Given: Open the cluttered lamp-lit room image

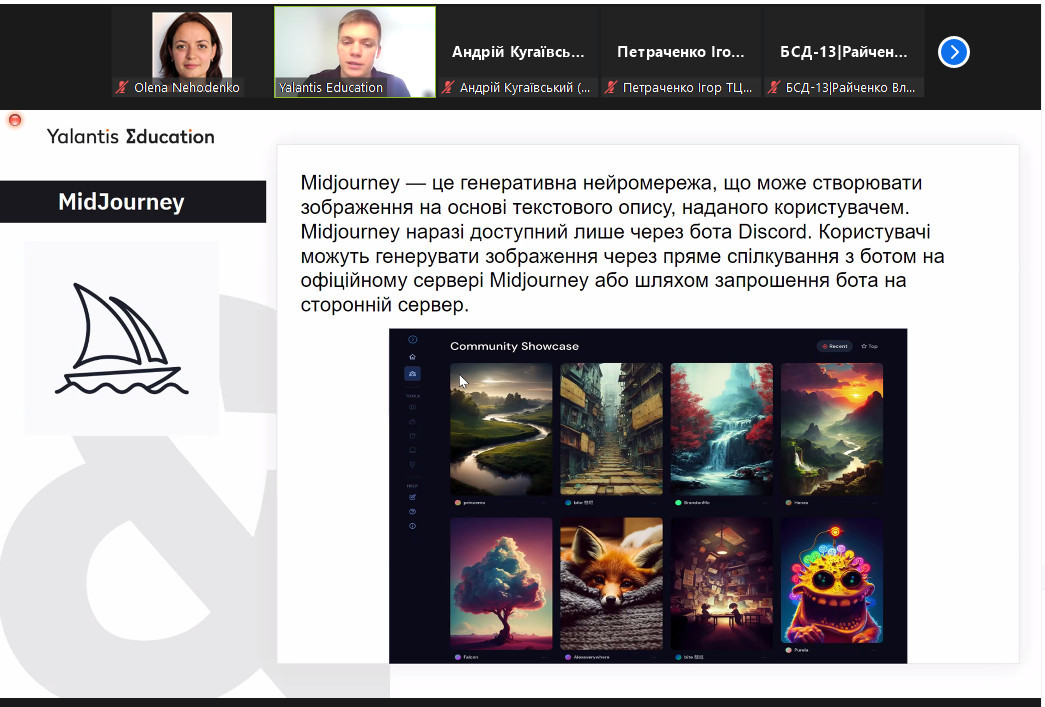Looking at the screenshot, I should pos(722,583).
